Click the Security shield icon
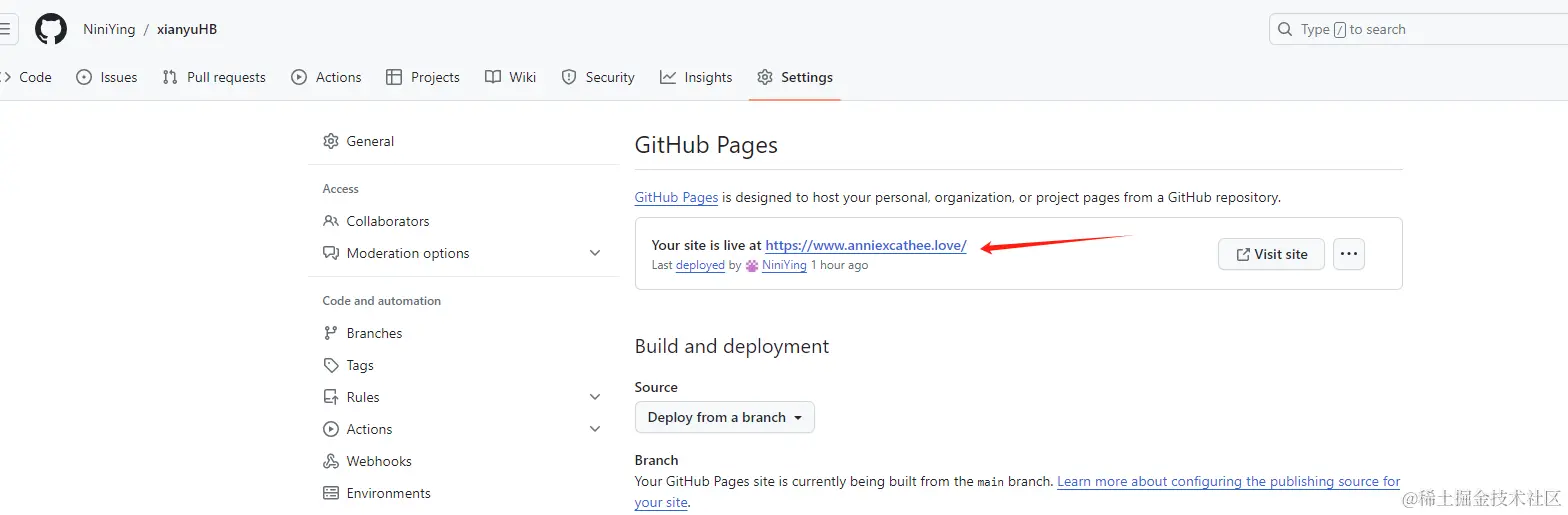 point(569,77)
